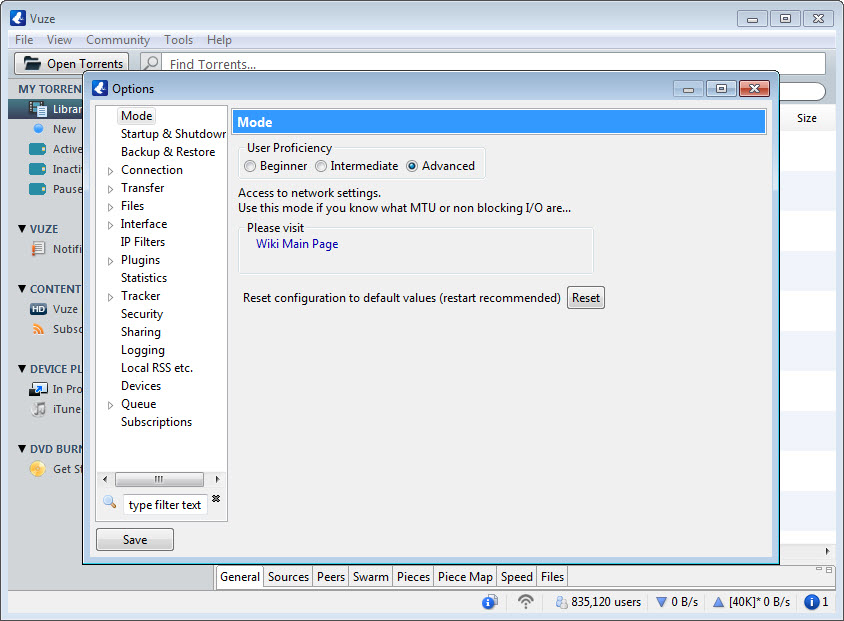Open the Help menu
This screenshot has height=621, width=844.
point(219,40)
